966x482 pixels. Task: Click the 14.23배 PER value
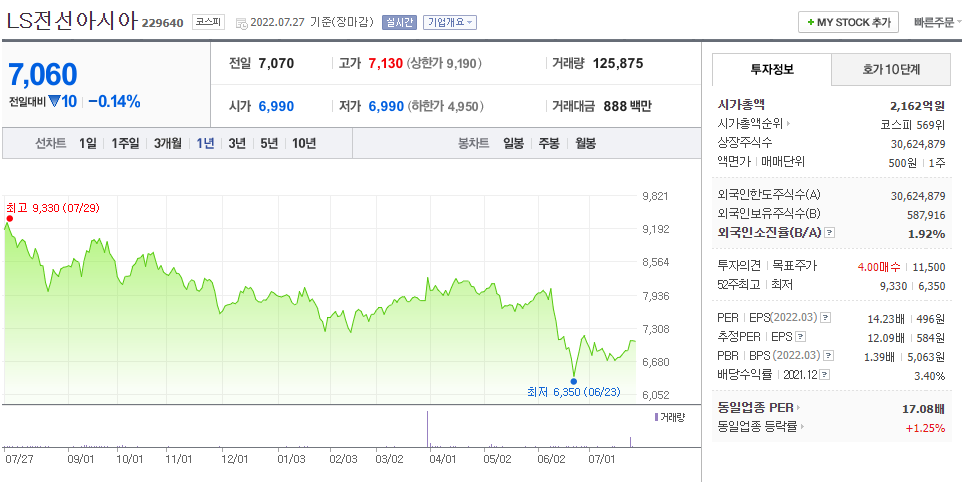click(886, 319)
